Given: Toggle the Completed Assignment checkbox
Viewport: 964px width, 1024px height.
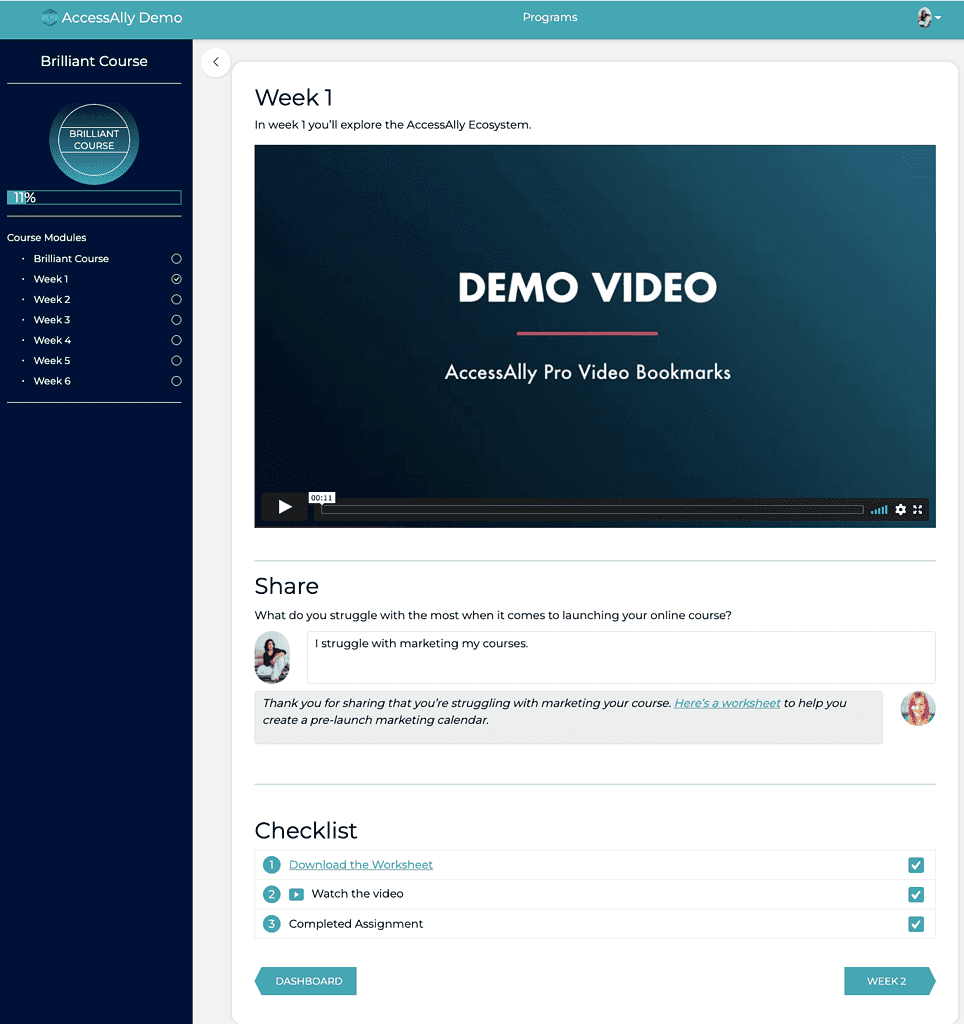Looking at the screenshot, I should [916, 924].
